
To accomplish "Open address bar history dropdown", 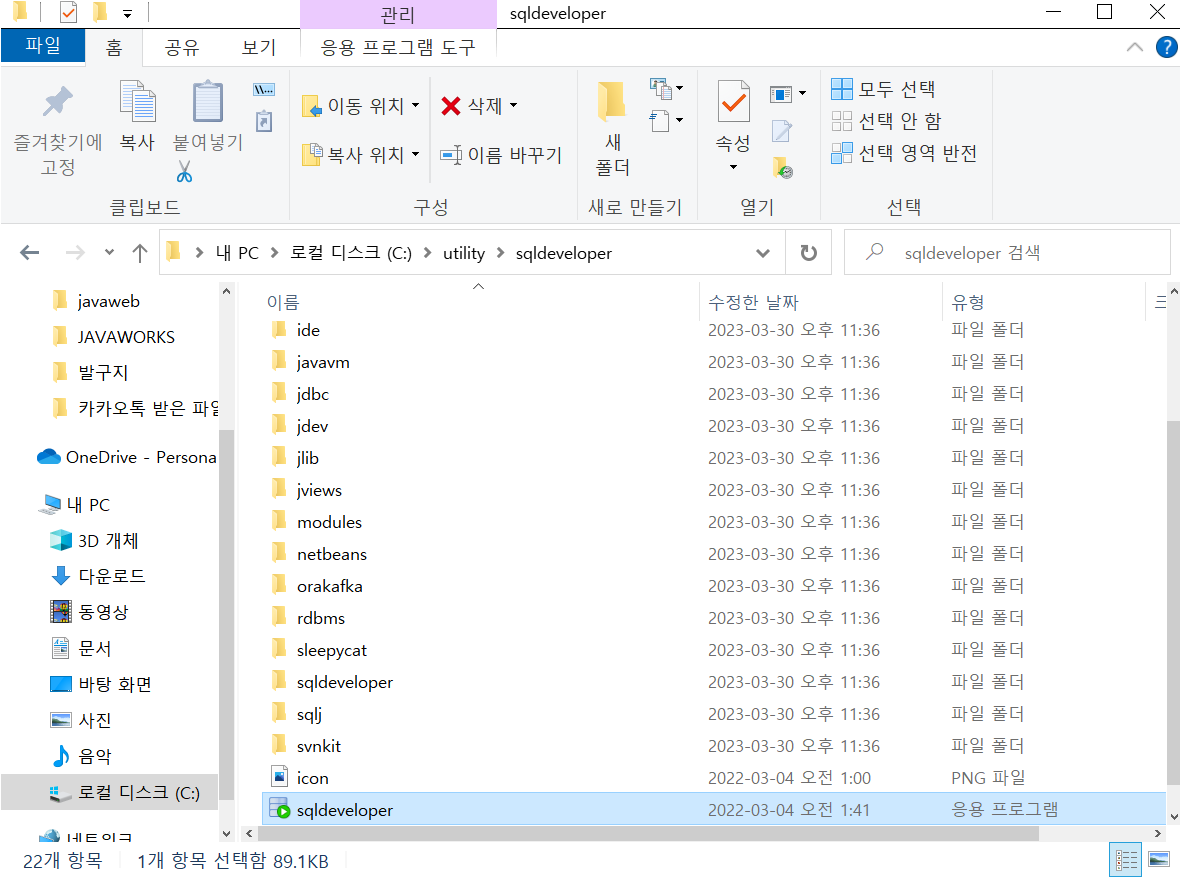I will pos(763,253).
